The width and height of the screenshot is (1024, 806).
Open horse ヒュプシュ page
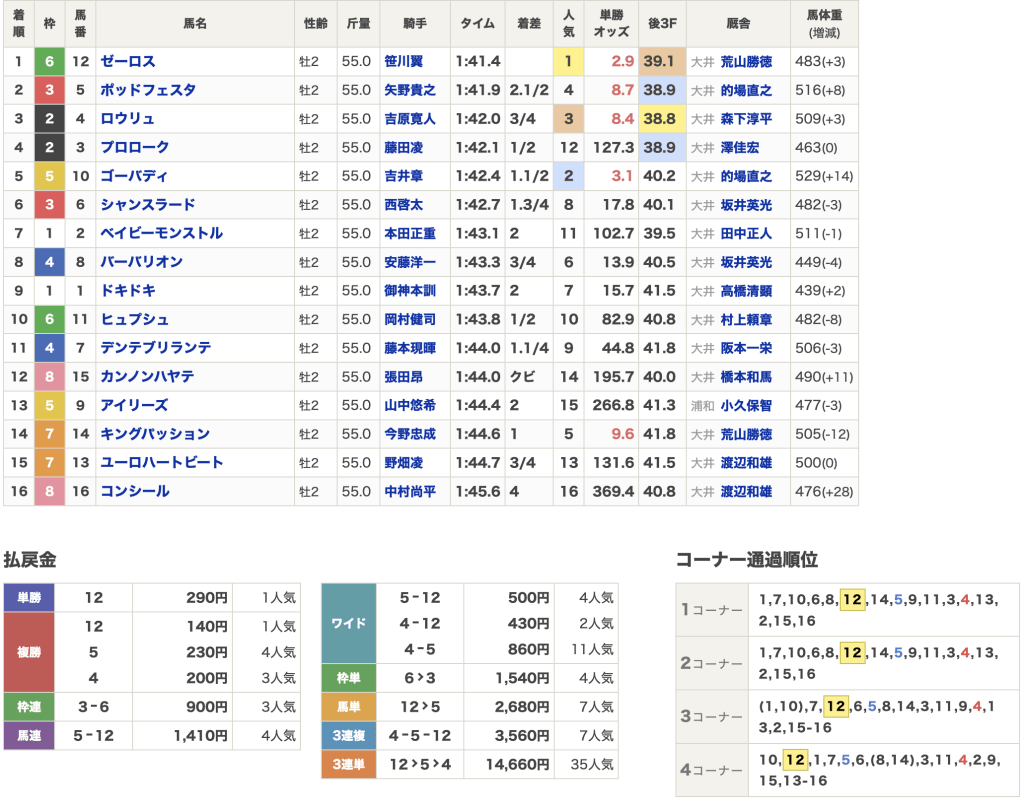pos(135,319)
